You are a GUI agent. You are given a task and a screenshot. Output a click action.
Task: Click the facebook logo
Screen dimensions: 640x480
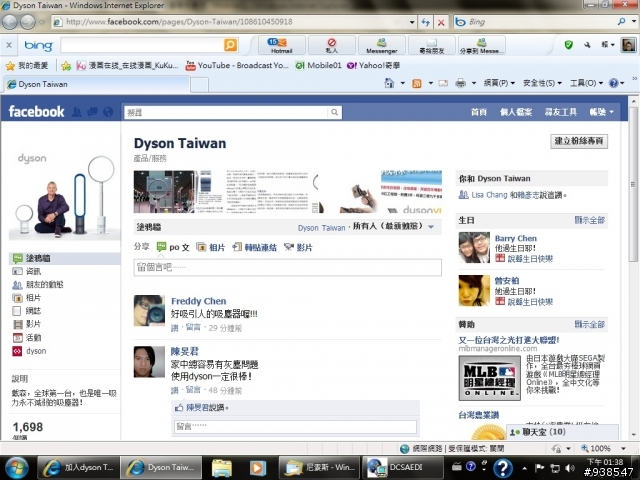(x=36, y=111)
